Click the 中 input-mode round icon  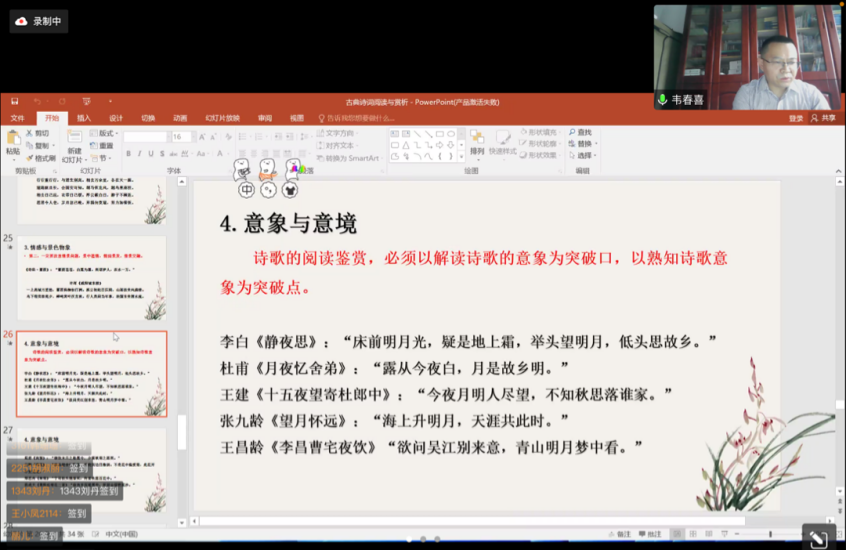(x=247, y=190)
